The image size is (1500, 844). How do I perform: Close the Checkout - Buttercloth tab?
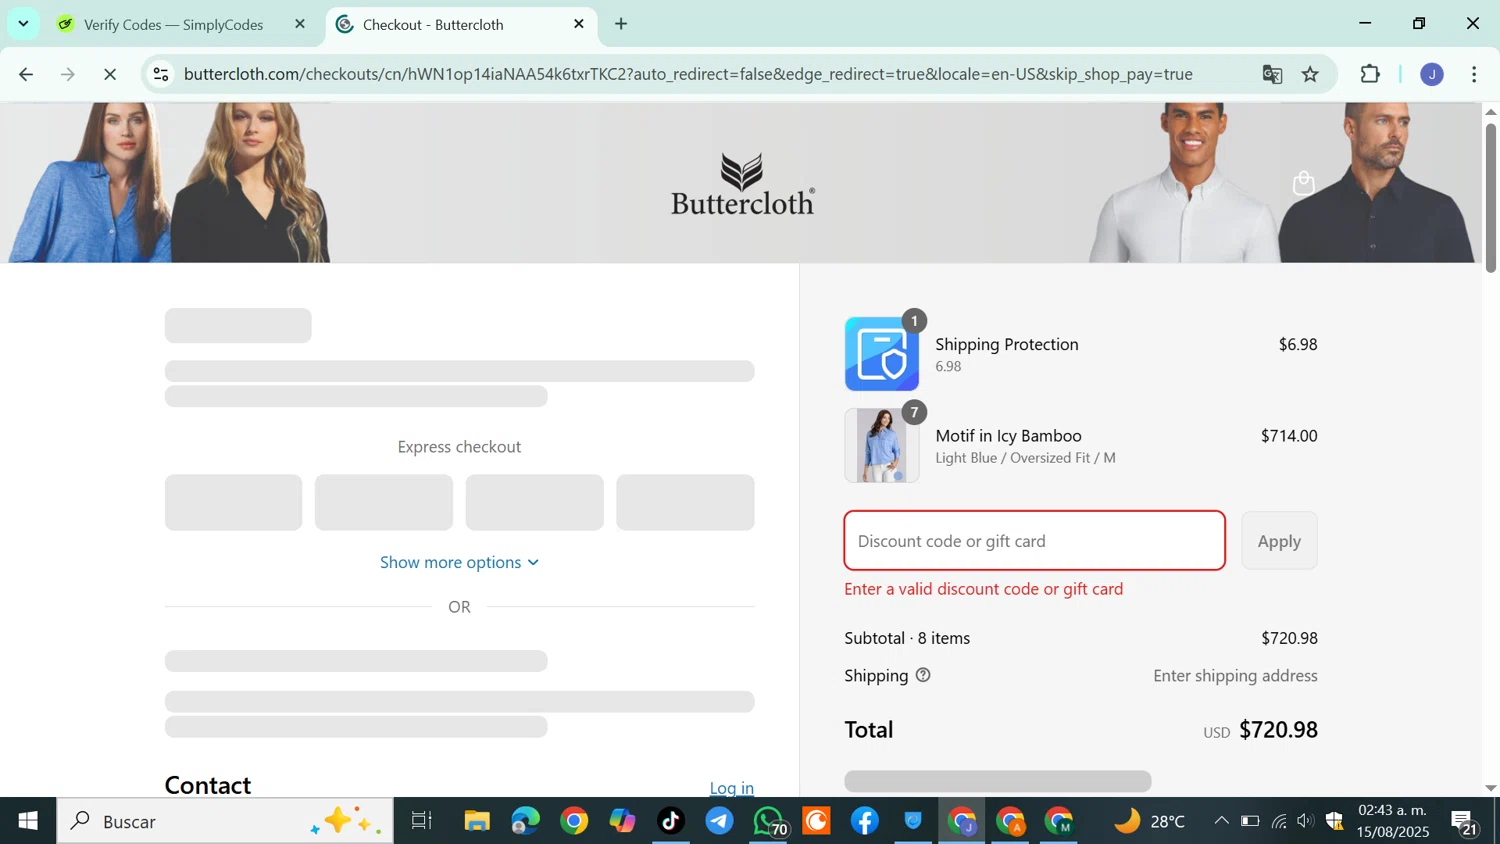(578, 24)
